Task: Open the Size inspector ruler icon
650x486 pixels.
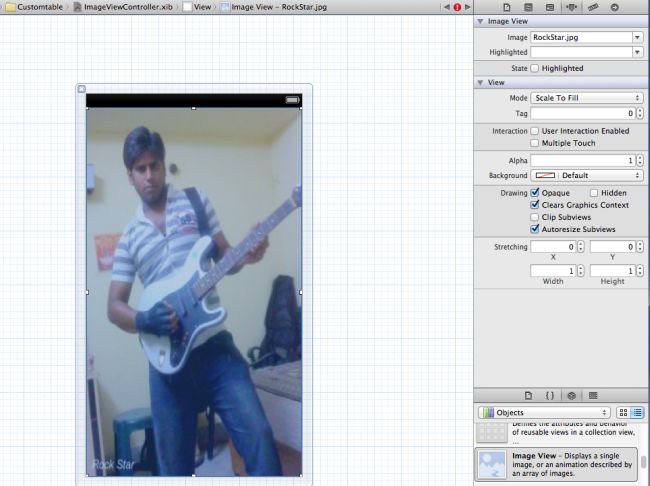Action: [x=593, y=7]
